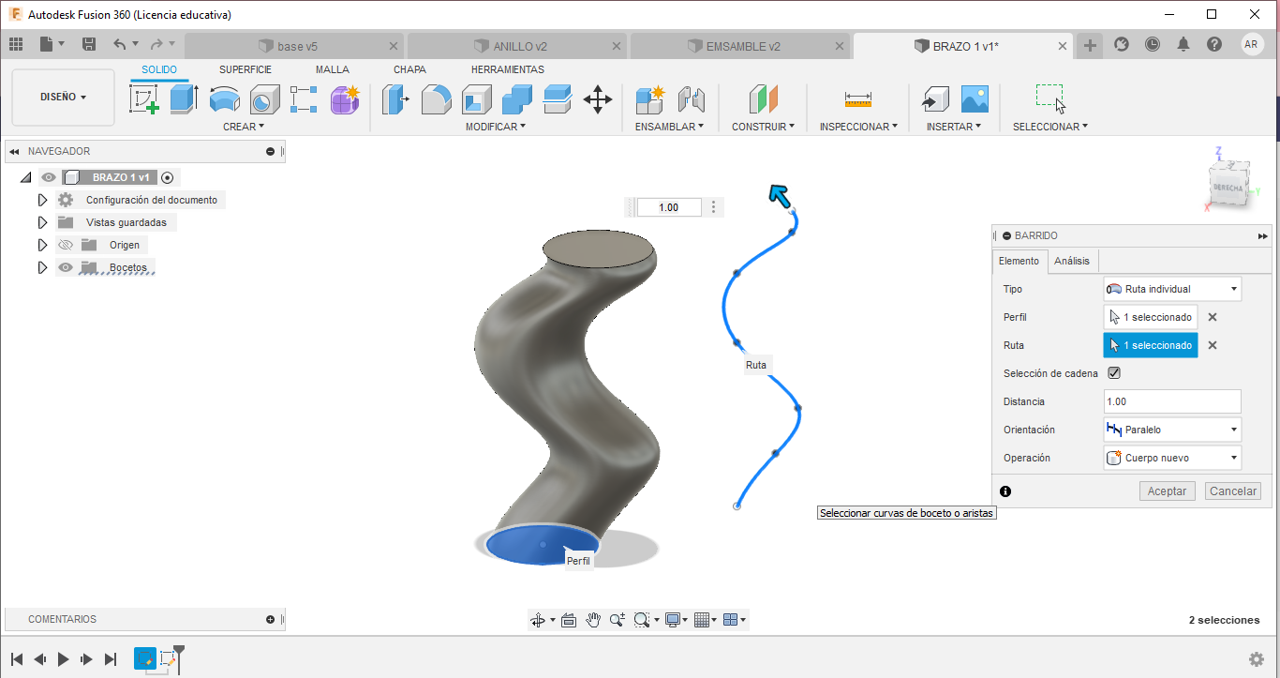
Task: Clear the Ruta selection with X
Action: [x=1212, y=345]
